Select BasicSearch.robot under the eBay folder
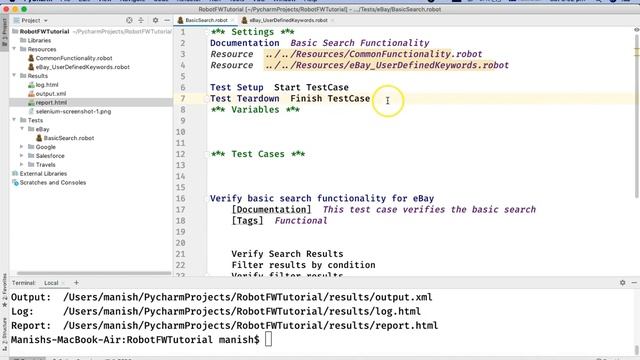The width and height of the screenshot is (640, 360). (x=69, y=138)
